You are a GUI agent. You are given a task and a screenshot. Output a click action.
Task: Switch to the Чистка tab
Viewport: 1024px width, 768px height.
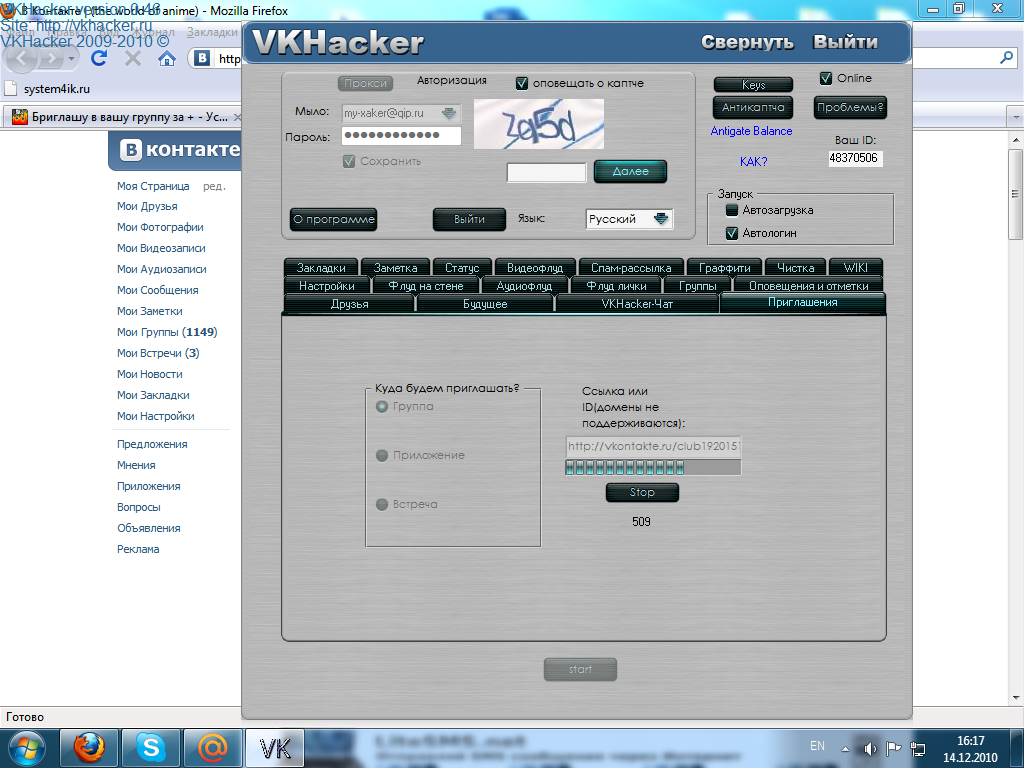[795, 268]
